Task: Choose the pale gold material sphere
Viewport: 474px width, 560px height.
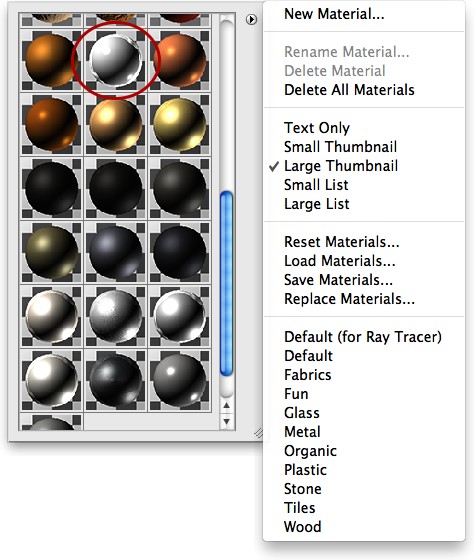Action: coord(179,125)
